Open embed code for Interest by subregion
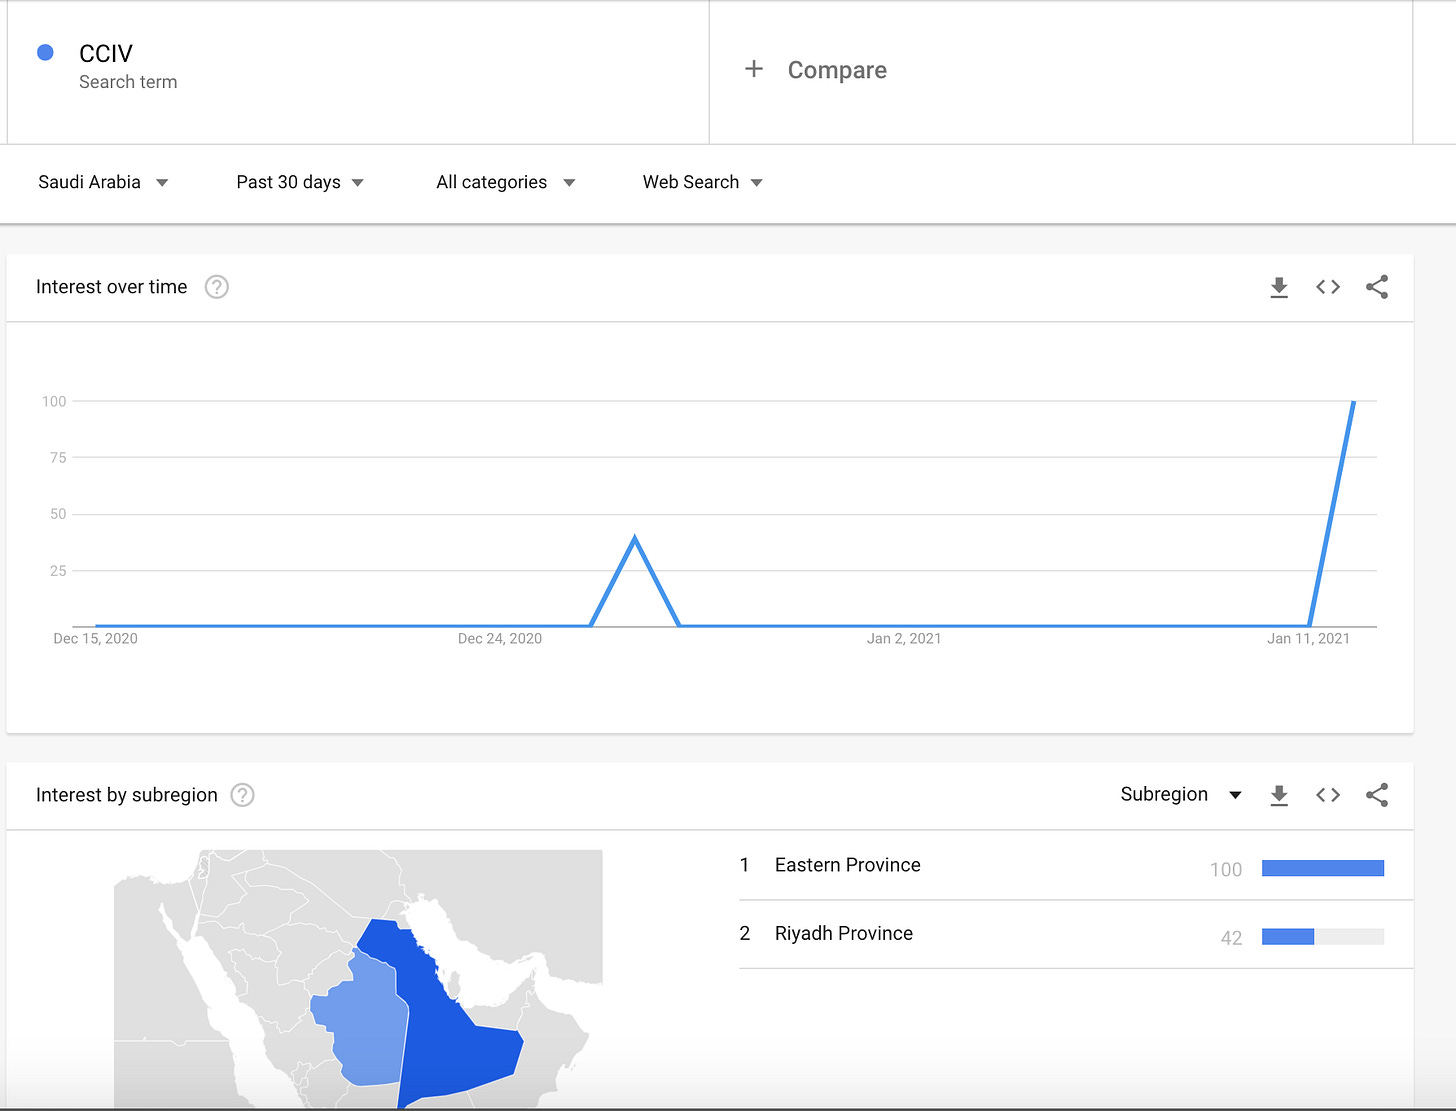The width and height of the screenshot is (1456, 1111). pos(1328,795)
